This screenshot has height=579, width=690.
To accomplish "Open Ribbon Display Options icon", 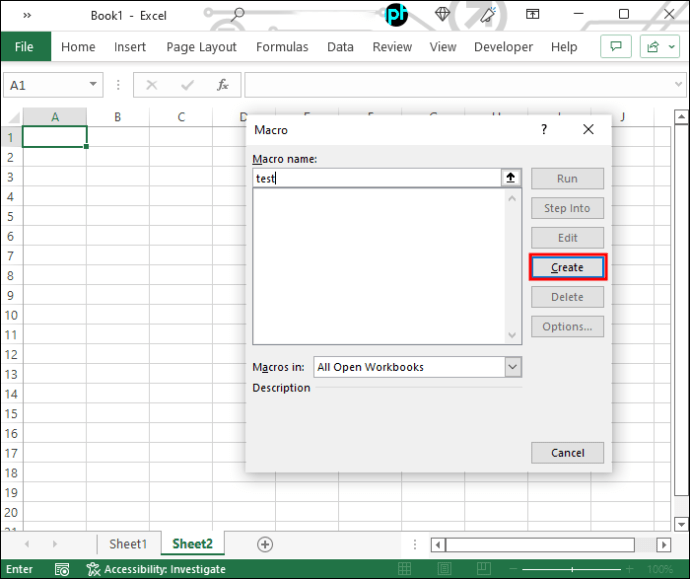I will (532, 15).
